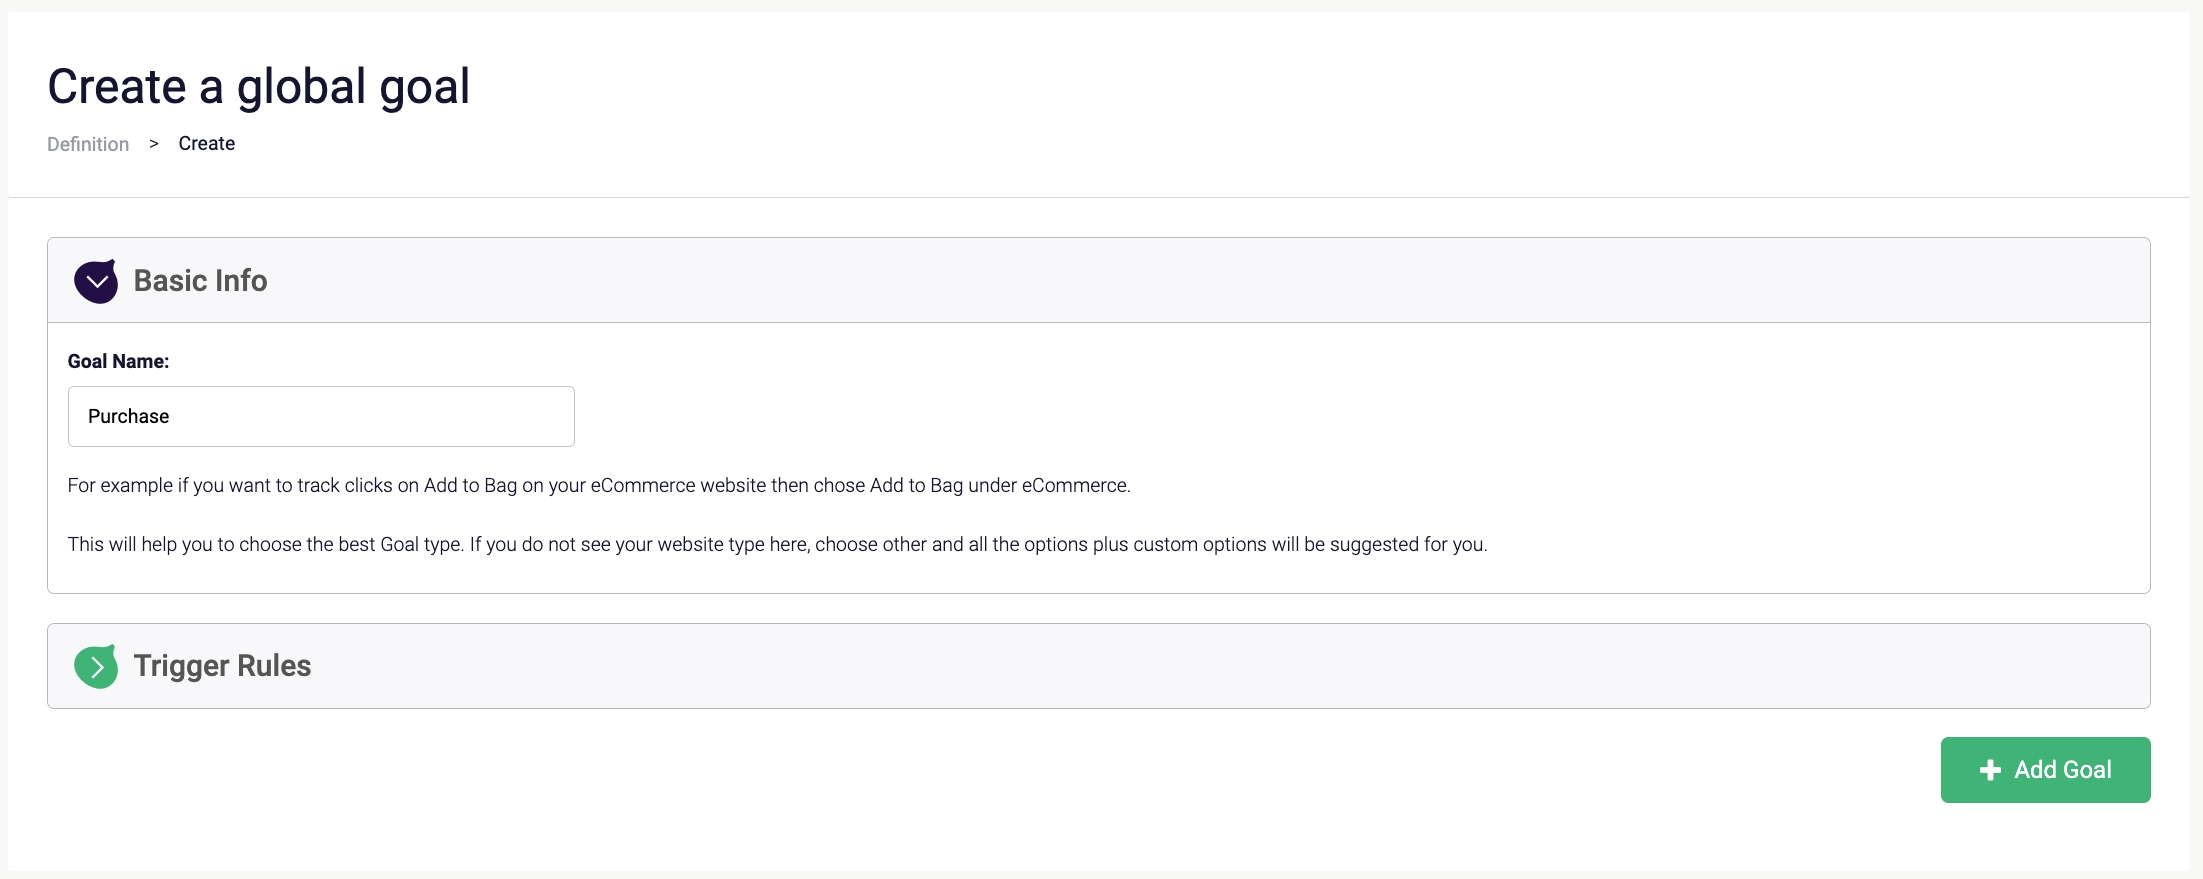Collapse the Basic Info section chevron icon
The image size is (2203, 879).
pyautogui.click(x=96, y=281)
